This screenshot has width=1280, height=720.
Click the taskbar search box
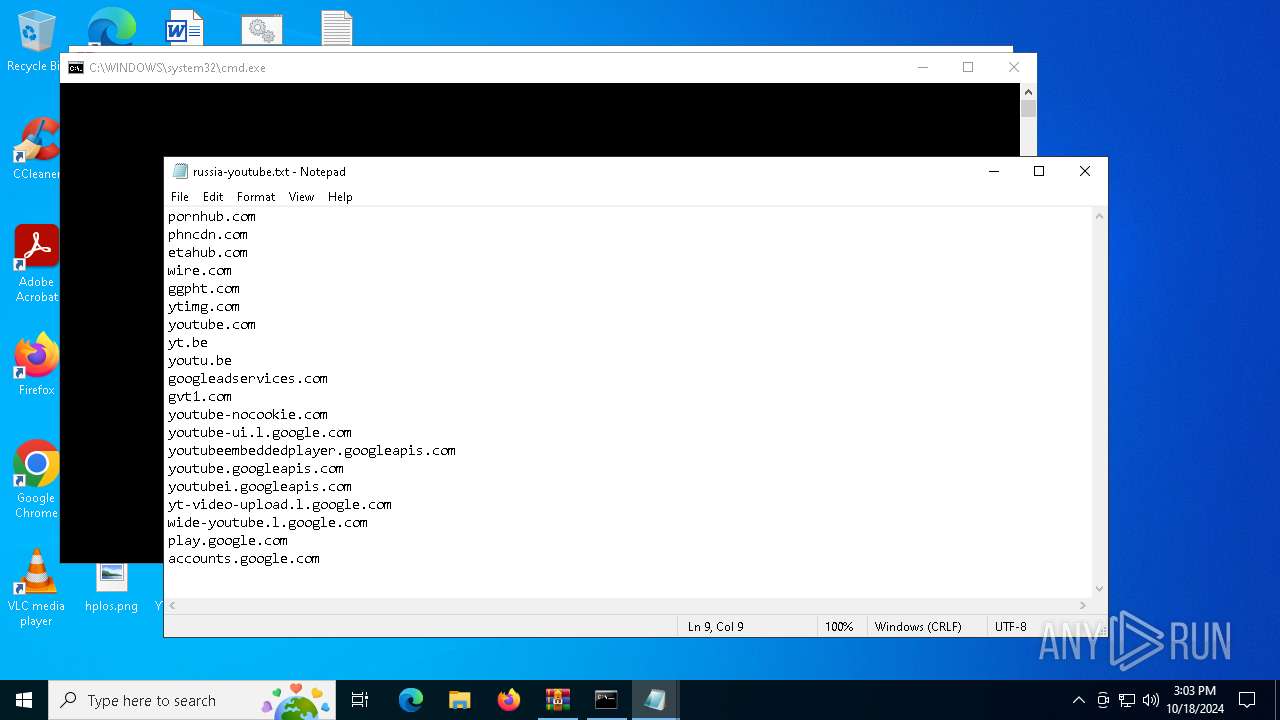[x=194, y=700]
